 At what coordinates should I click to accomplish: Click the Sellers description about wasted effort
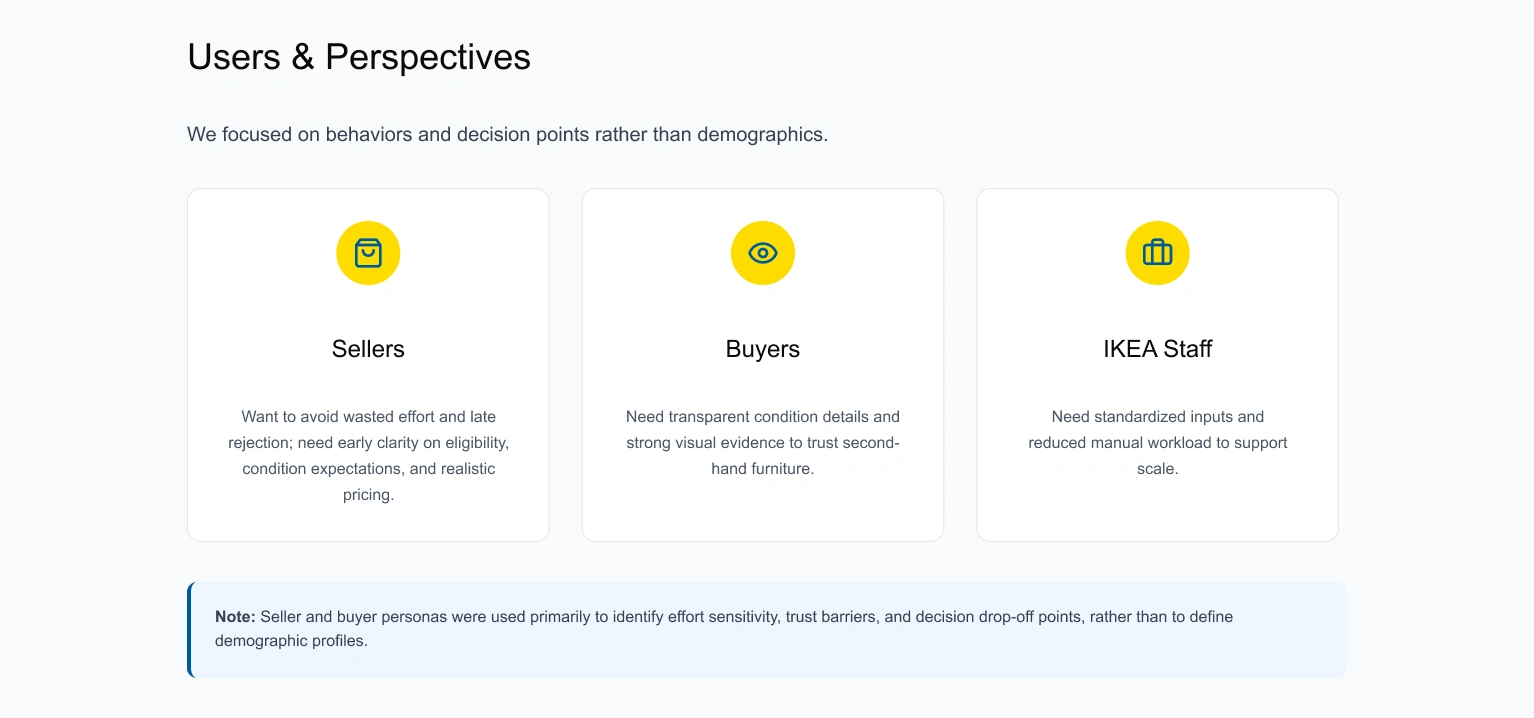[x=368, y=455]
